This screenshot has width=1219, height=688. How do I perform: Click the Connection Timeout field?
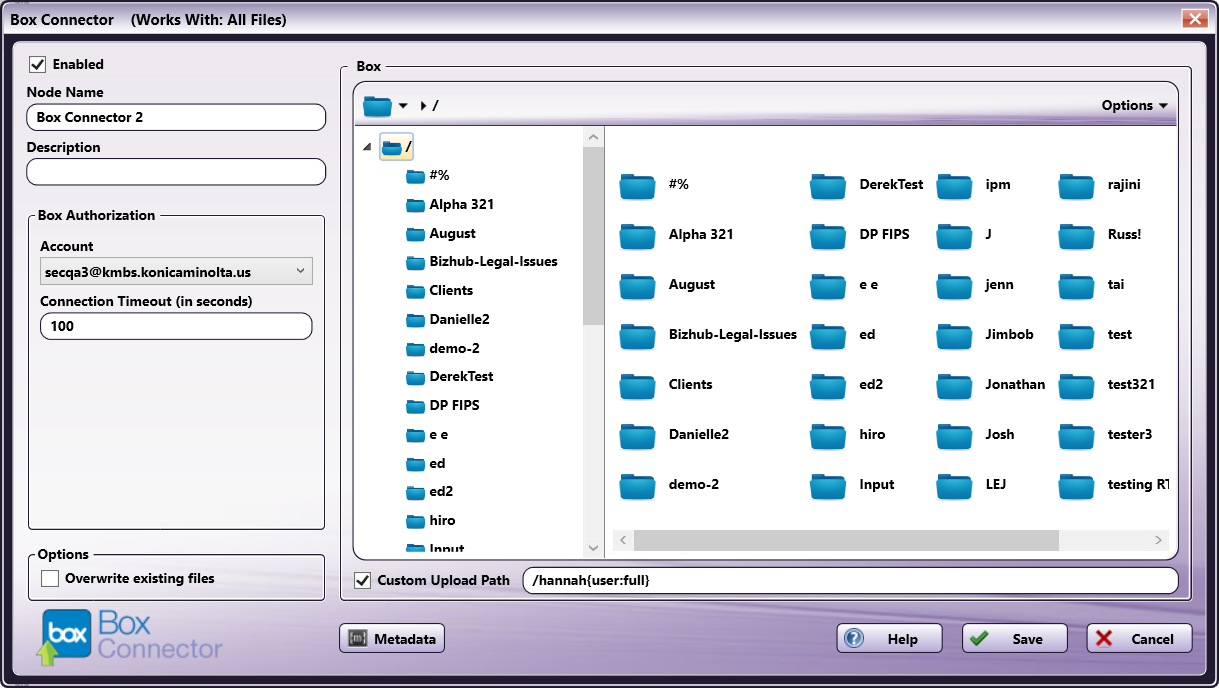tap(176, 326)
